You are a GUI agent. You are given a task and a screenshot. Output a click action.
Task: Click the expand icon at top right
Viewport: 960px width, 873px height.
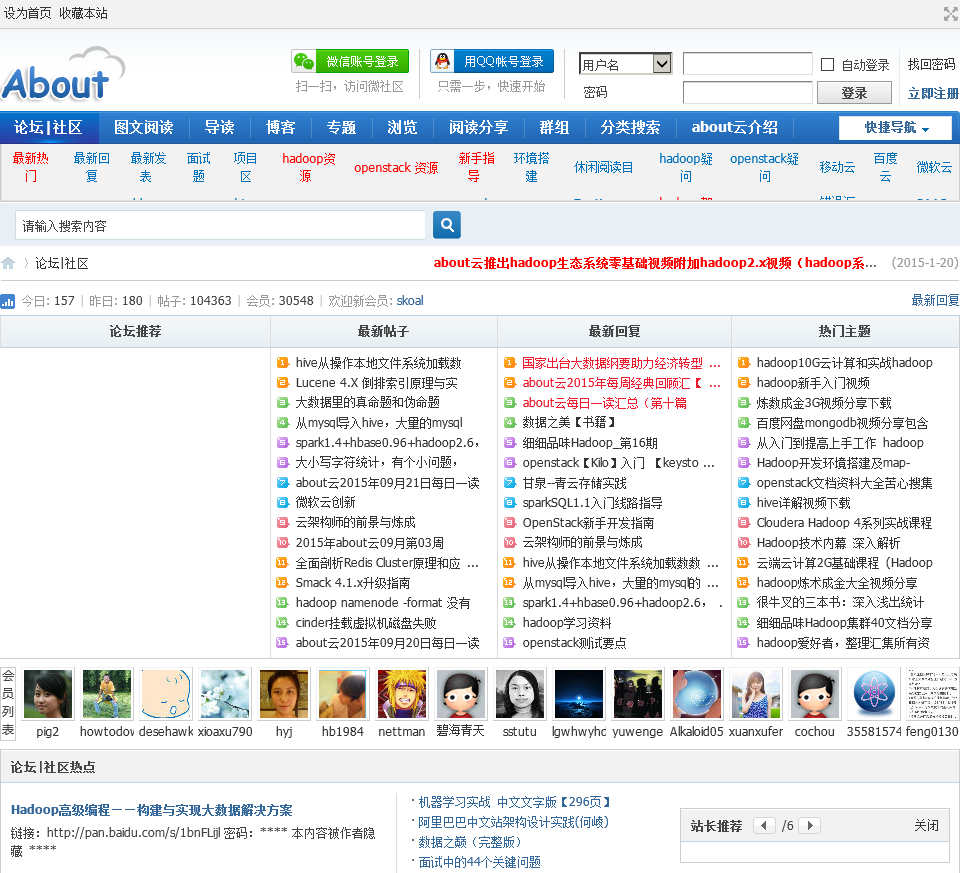click(951, 13)
